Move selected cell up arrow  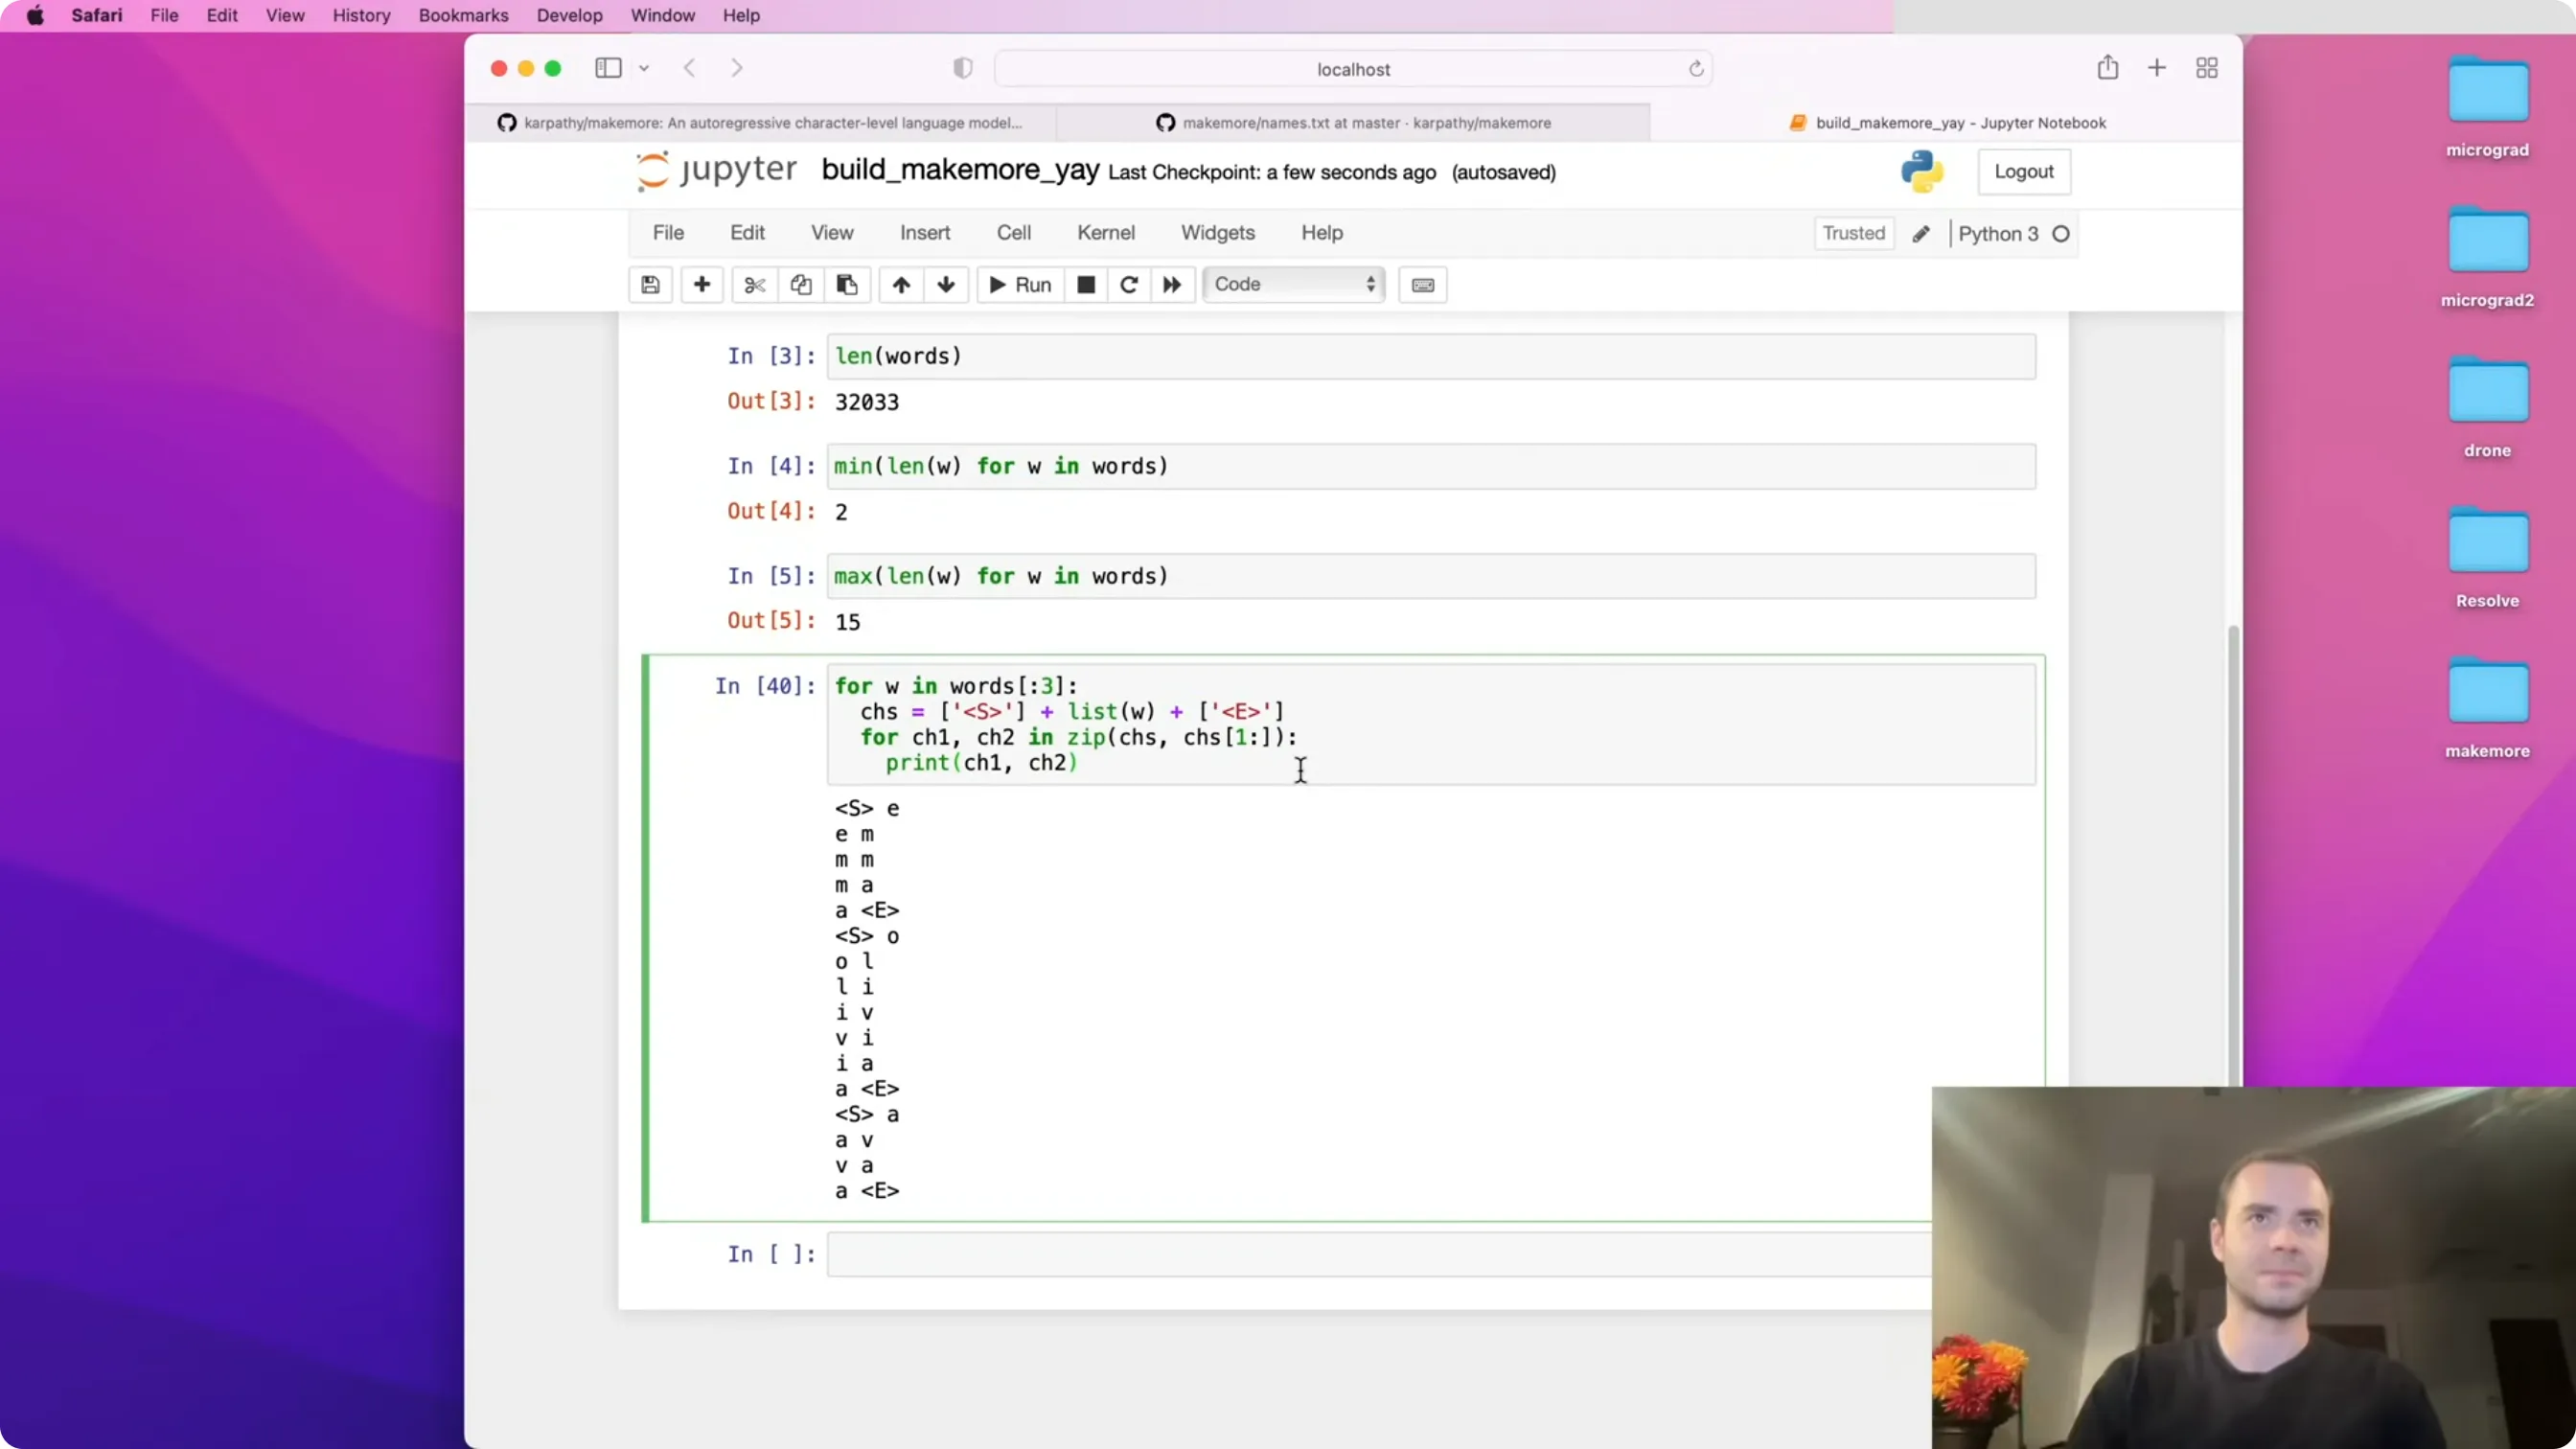tap(901, 285)
